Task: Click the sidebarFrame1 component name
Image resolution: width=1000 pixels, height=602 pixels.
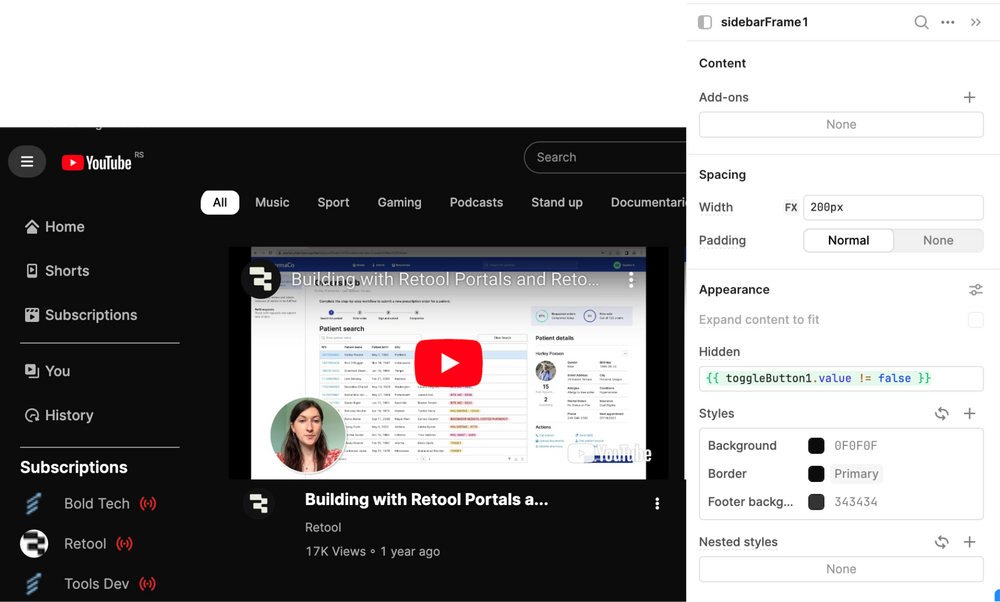Action: coord(765,22)
